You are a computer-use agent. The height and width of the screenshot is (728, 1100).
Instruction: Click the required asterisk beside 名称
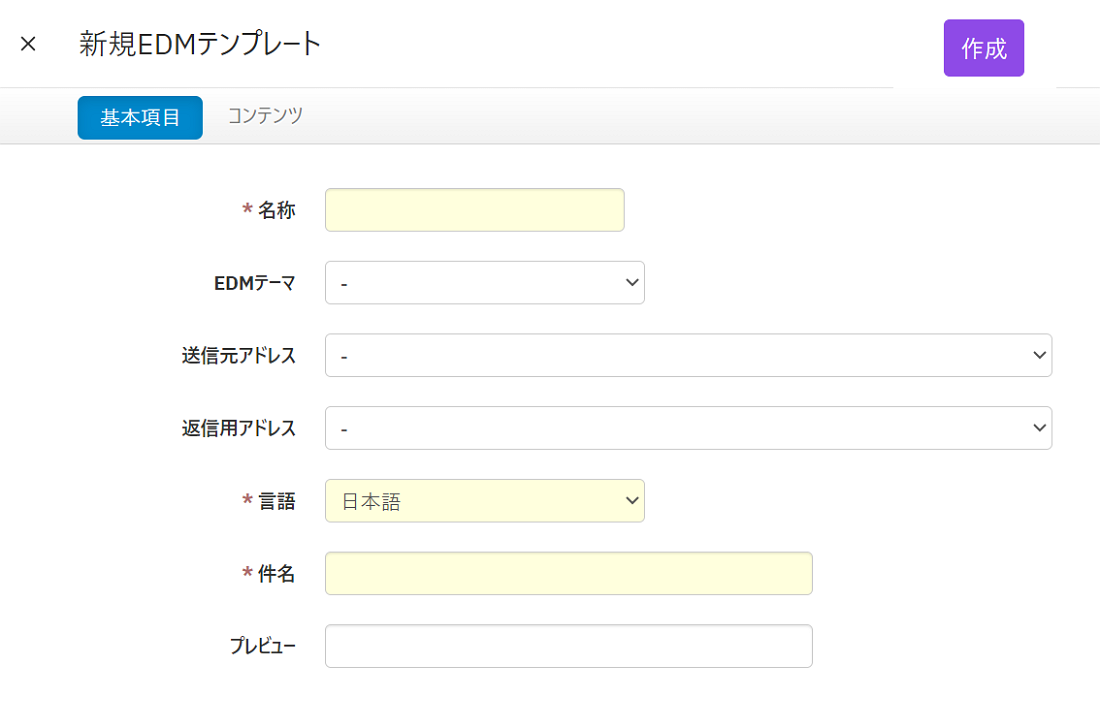(247, 211)
